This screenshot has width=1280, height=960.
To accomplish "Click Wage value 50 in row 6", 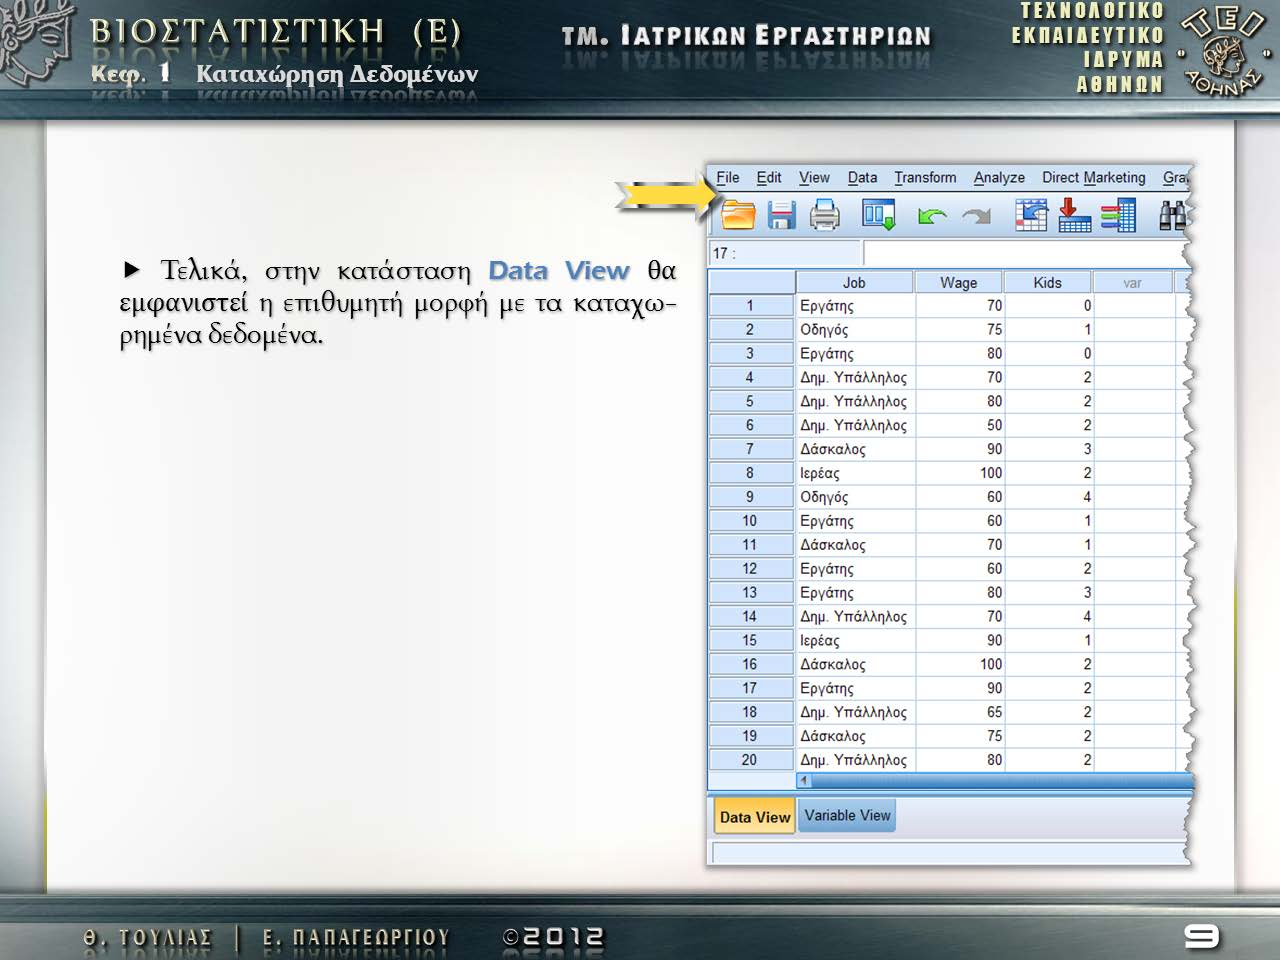I will pos(960,425).
